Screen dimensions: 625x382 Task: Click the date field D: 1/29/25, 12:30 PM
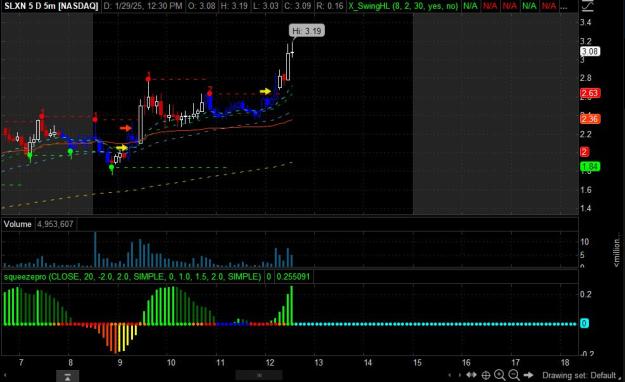(142, 6)
